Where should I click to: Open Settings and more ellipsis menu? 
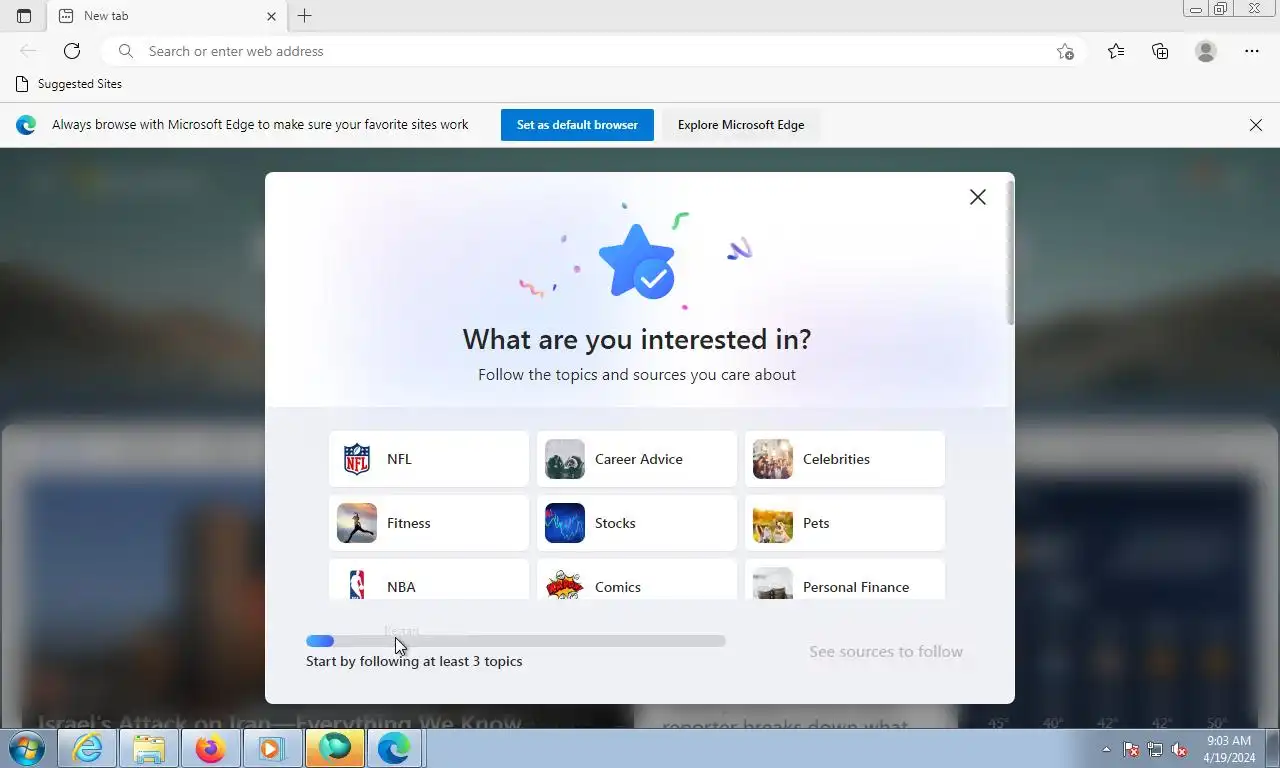tap(1252, 51)
